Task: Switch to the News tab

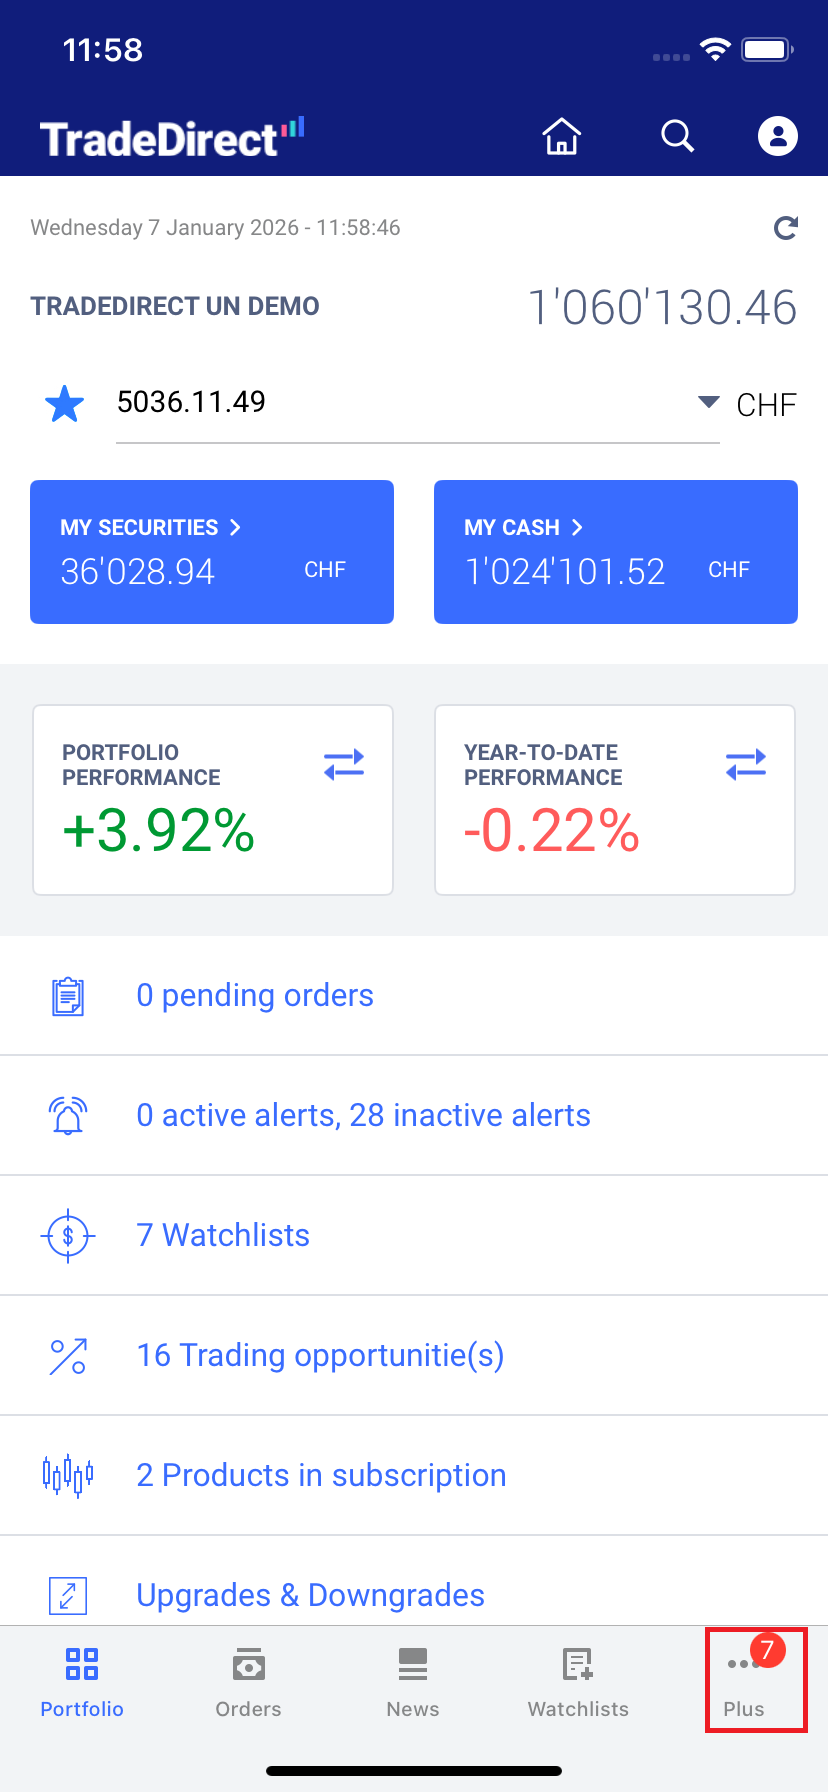Action: (x=413, y=1682)
